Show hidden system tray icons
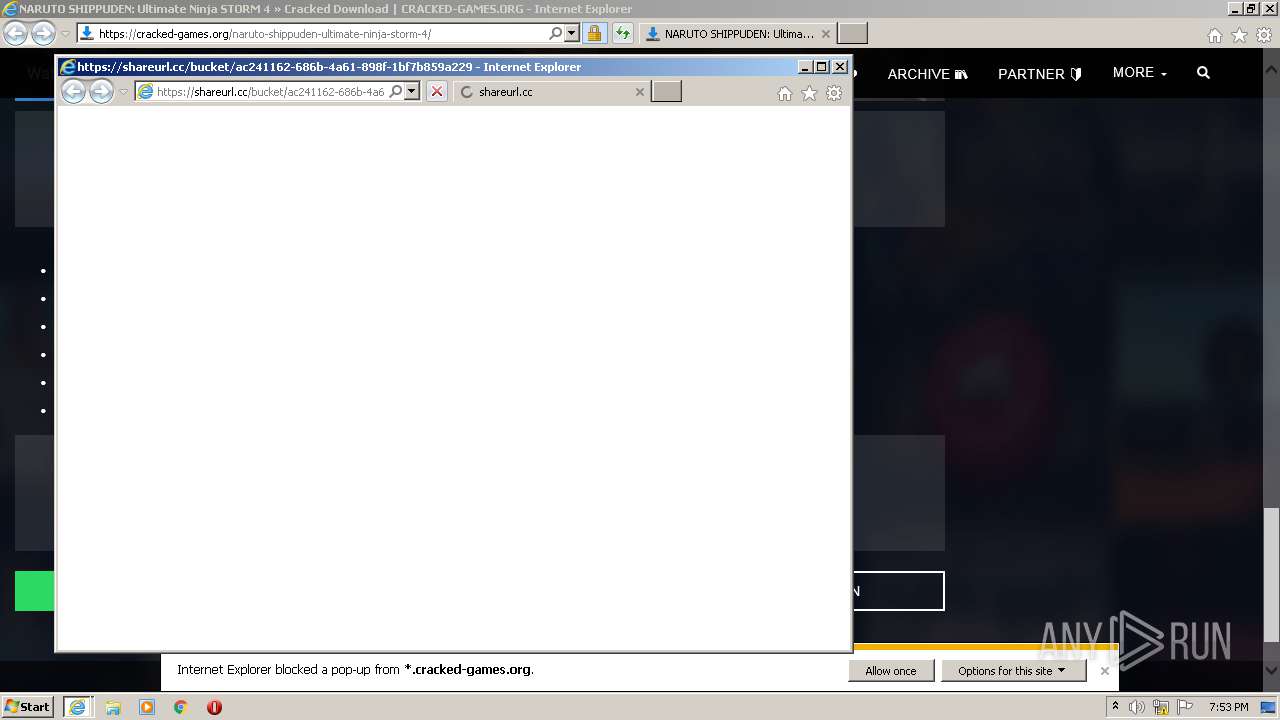 (1116, 707)
